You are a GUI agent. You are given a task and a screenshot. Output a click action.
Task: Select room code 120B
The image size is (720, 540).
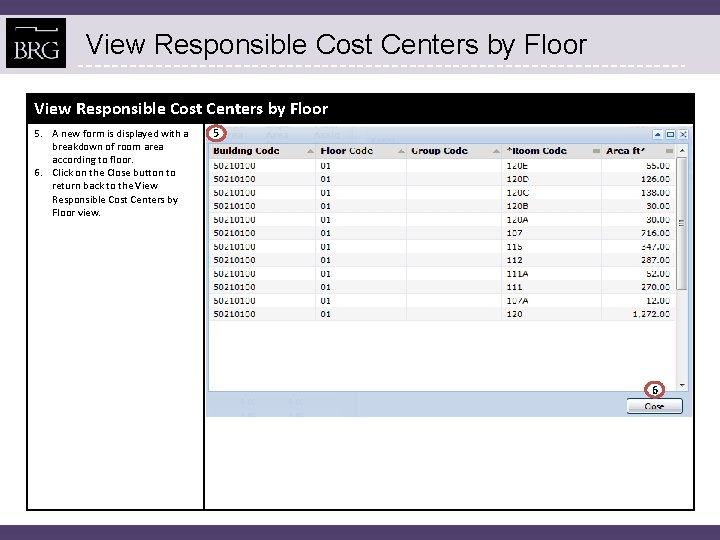tap(518, 206)
